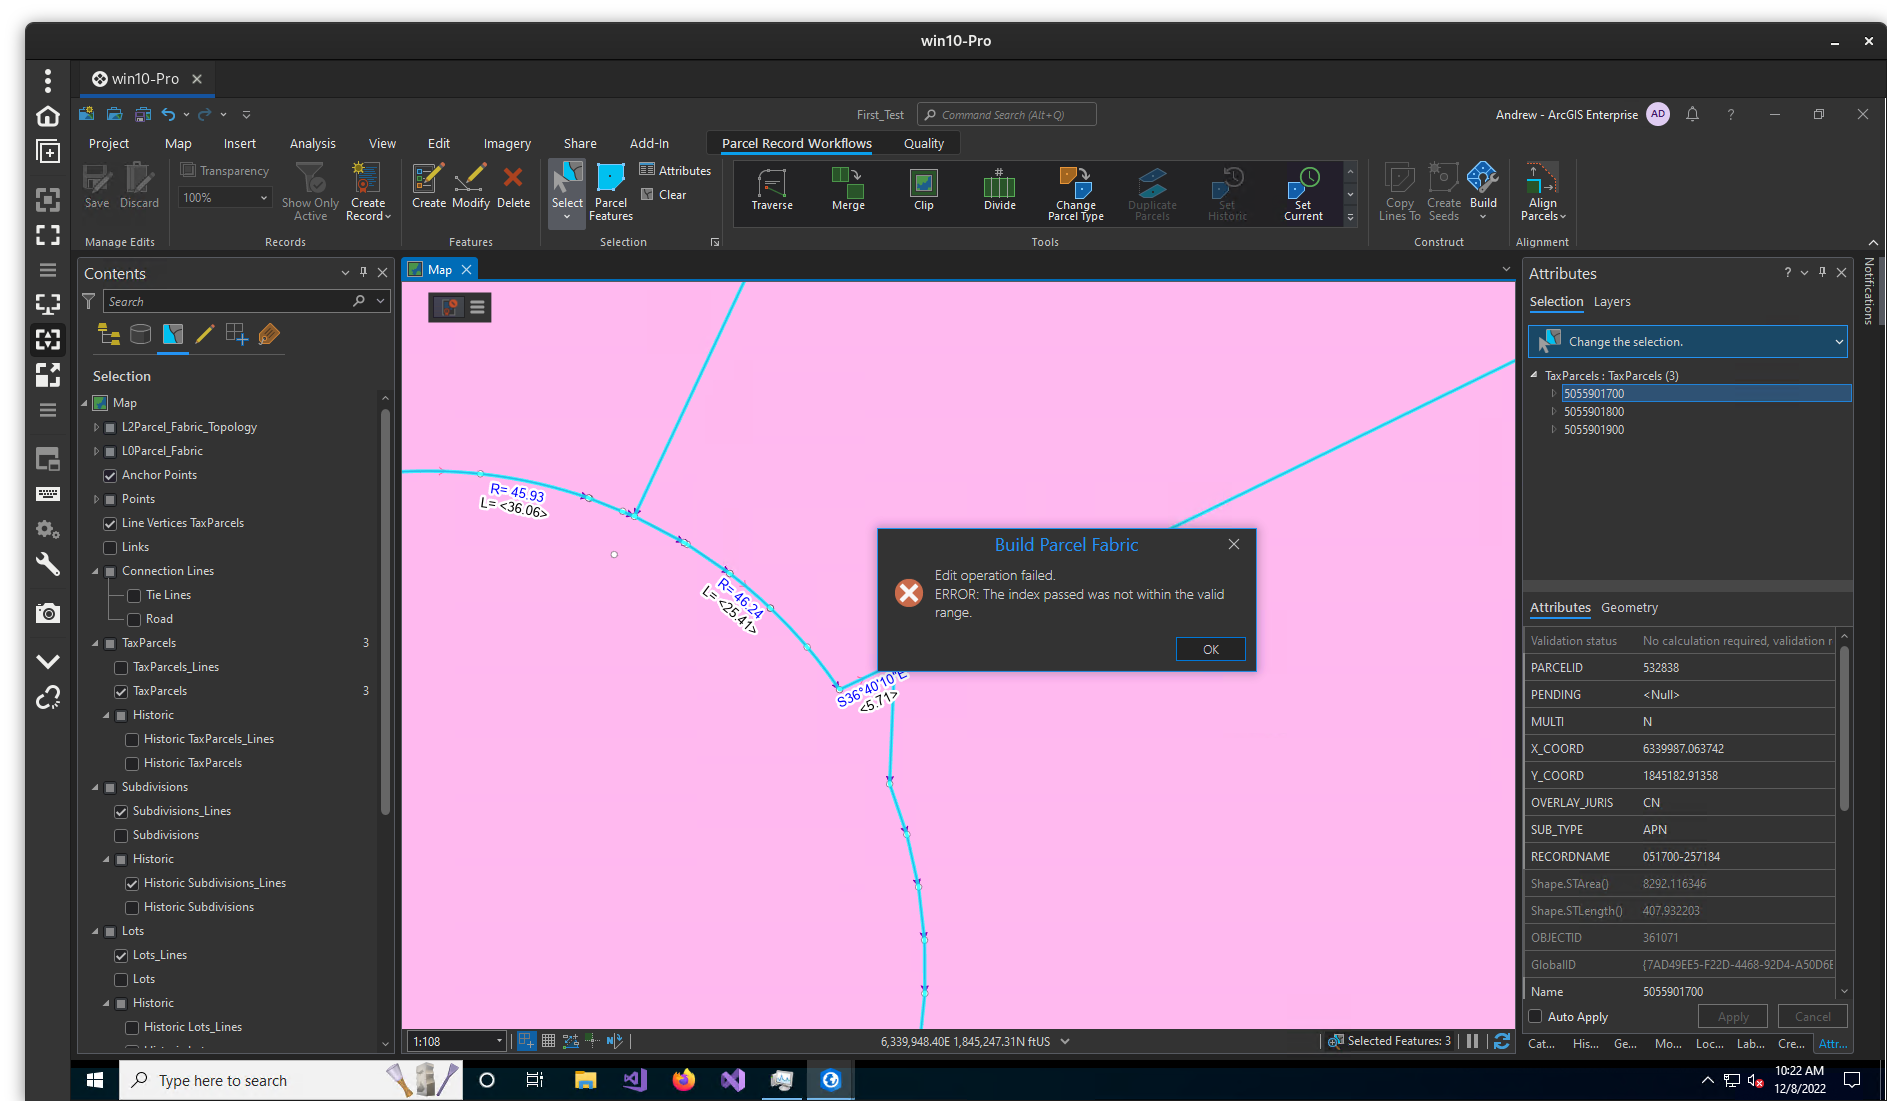The height and width of the screenshot is (1101, 1887).
Task: Open File Explorer from the taskbar
Action: pyautogui.click(x=586, y=1080)
